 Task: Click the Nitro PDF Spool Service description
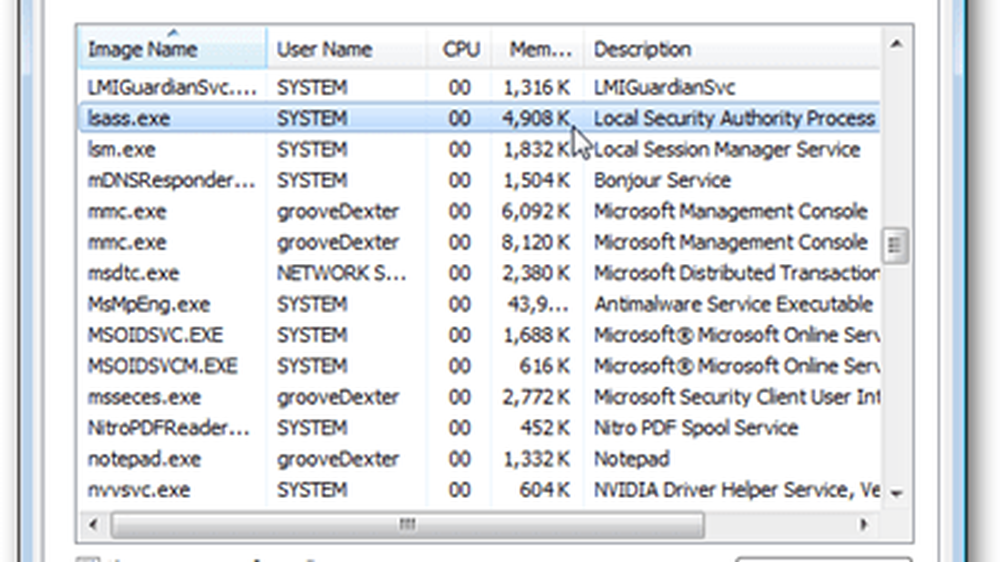(x=696, y=428)
